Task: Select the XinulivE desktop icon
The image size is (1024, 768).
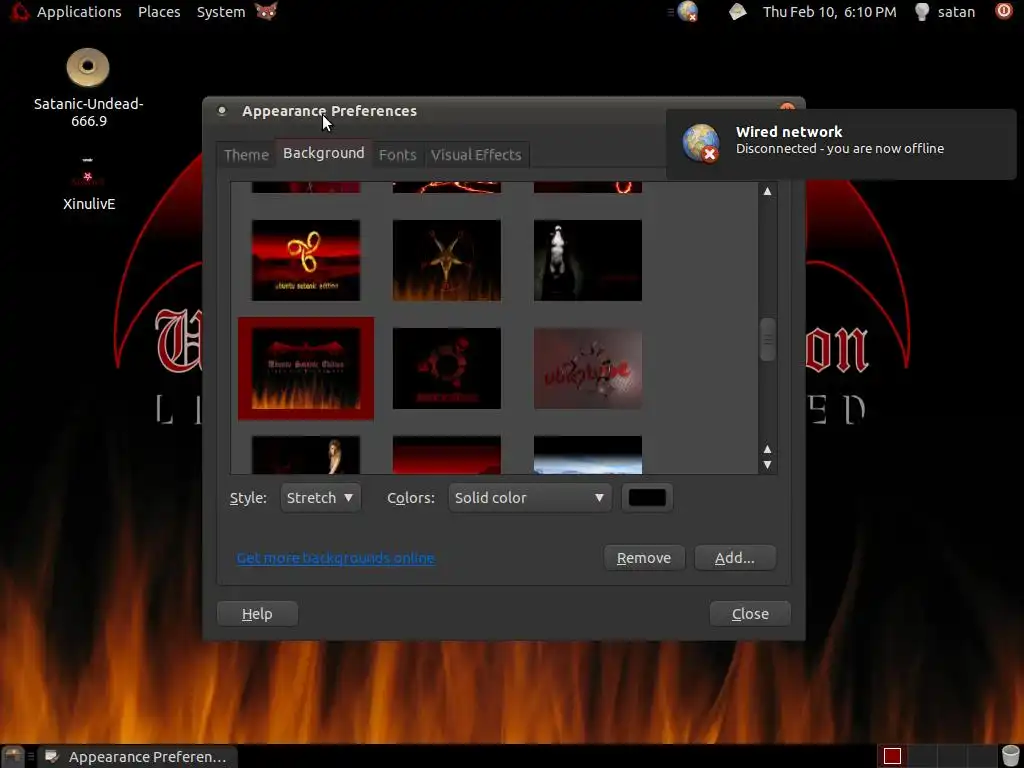Action: 89,184
